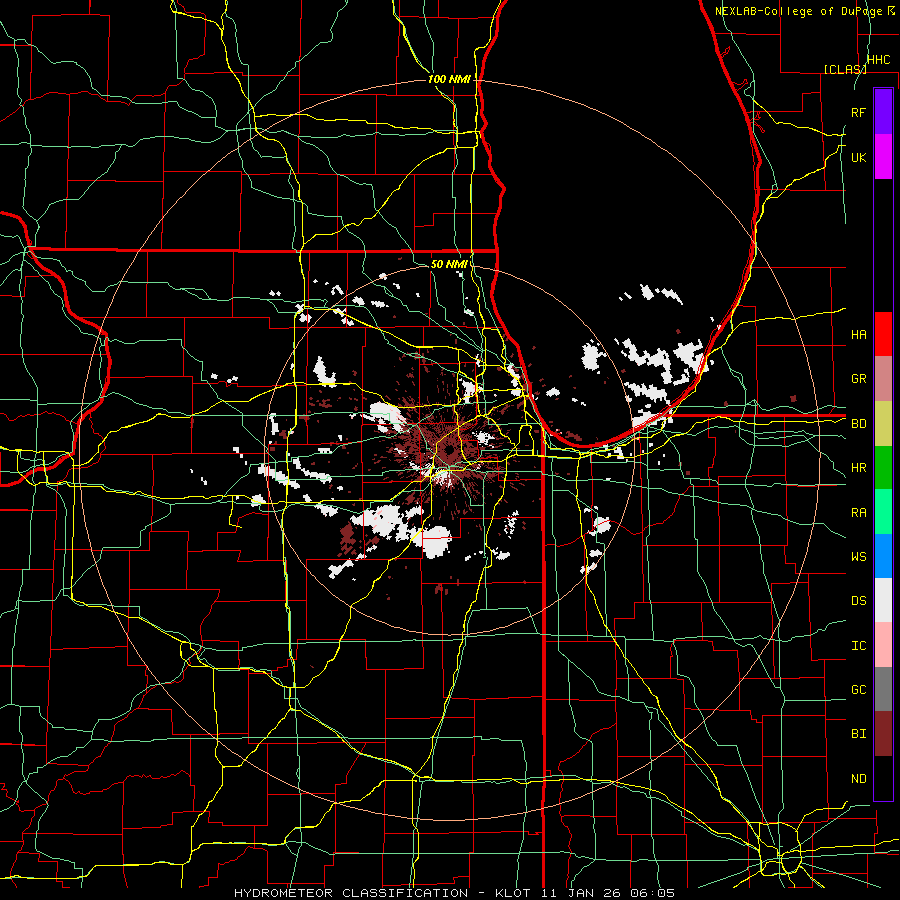
Task: Click the 06:05 timestamp
Action: (x=652, y=893)
